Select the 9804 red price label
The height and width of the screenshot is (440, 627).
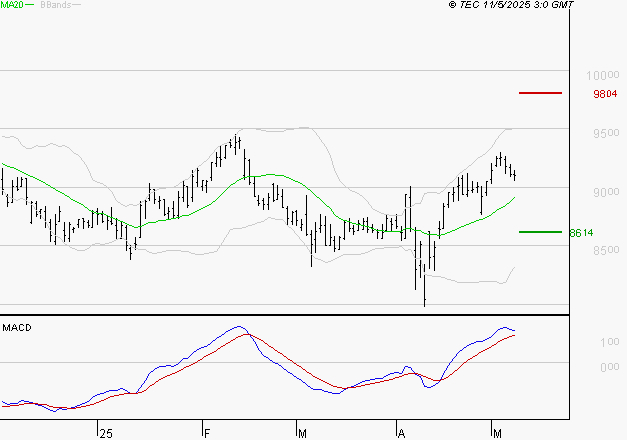(x=605, y=94)
